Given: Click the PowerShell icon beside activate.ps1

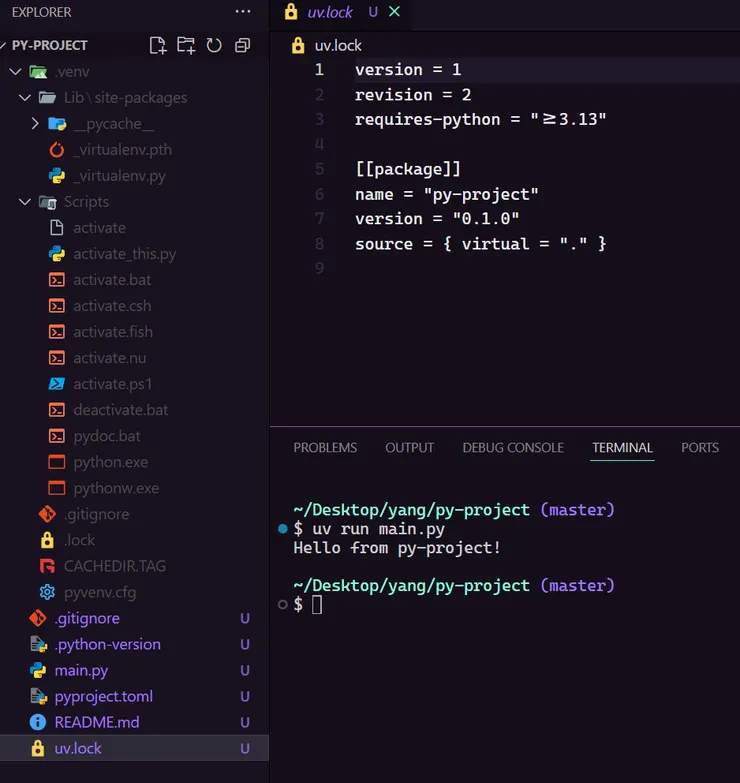Looking at the screenshot, I should [x=57, y=384].
